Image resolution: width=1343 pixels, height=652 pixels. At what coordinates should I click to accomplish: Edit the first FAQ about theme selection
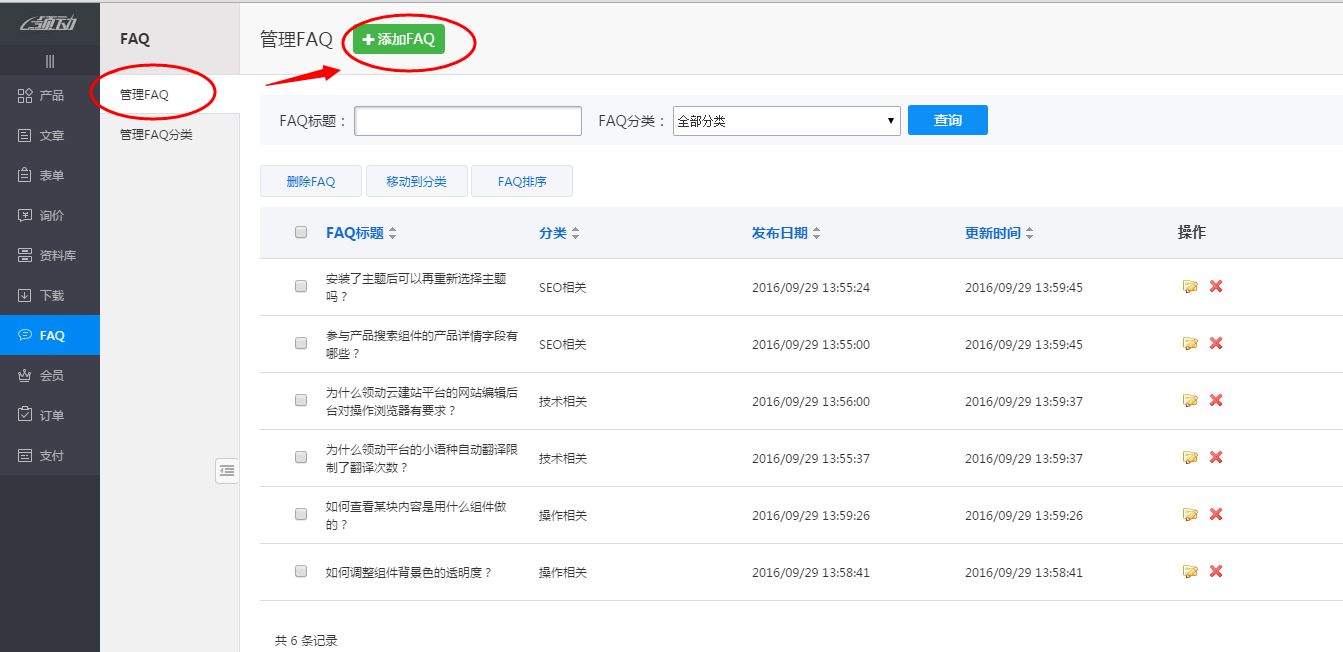(x=1190, y=286)
